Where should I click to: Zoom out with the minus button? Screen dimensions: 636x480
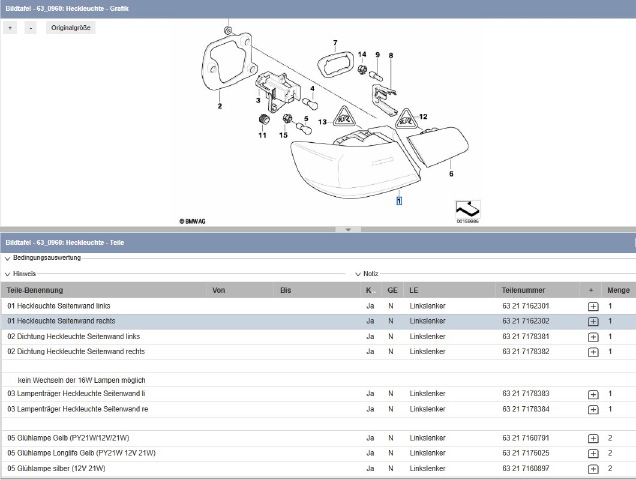click(x=30, y=28)
